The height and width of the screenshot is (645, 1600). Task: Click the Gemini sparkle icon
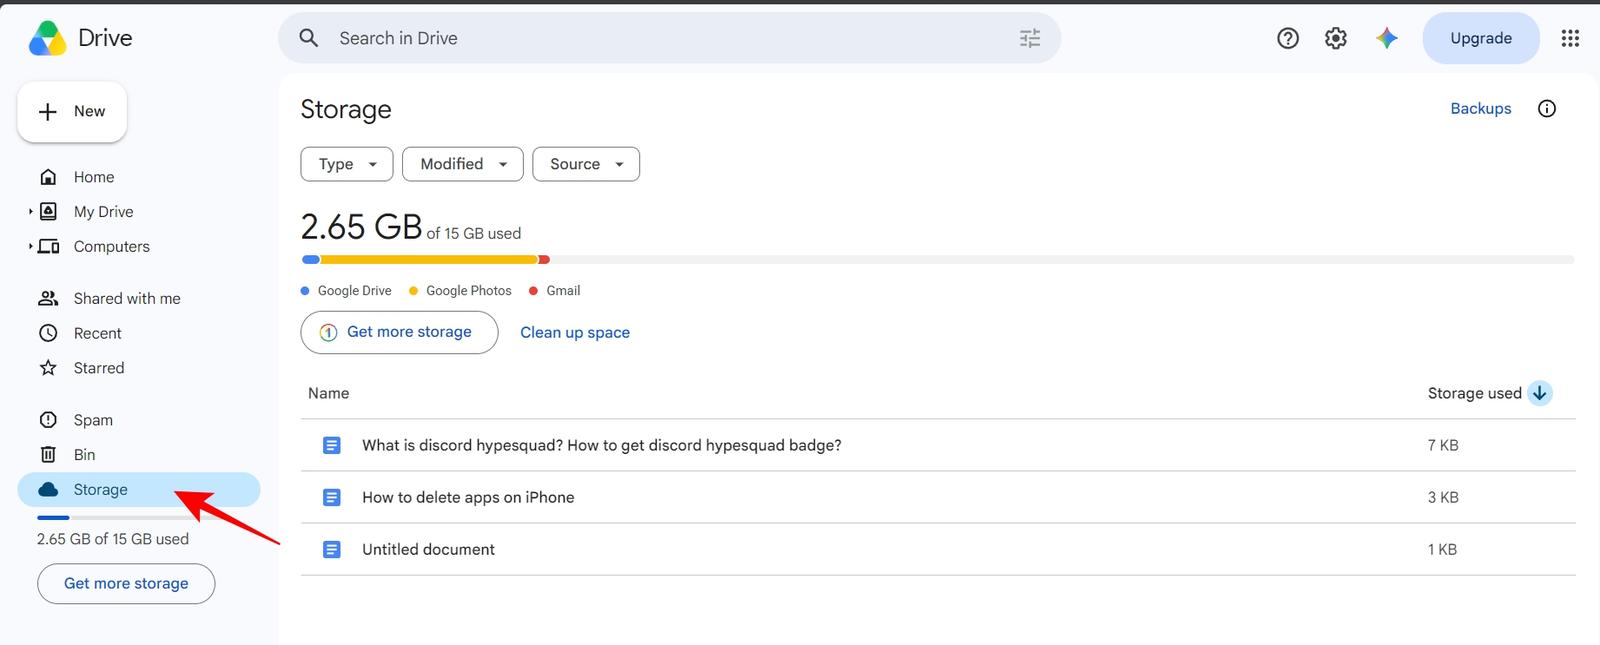(x=1386, y=38)
